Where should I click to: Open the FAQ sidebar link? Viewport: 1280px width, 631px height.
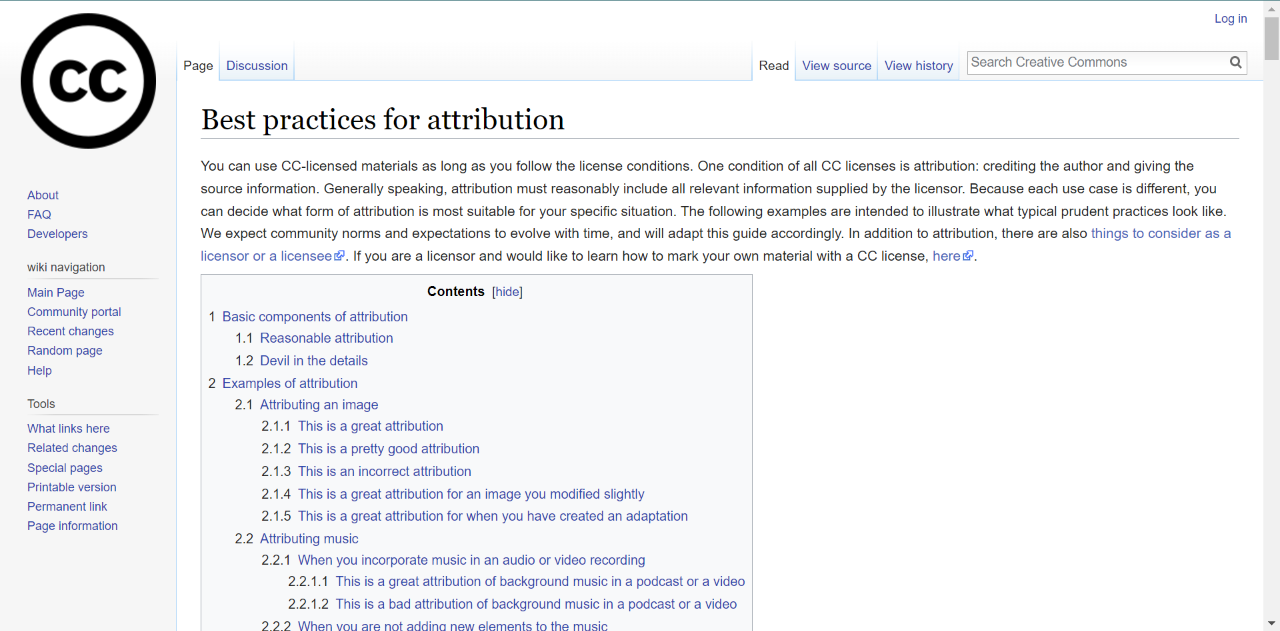tap(39, 215)
